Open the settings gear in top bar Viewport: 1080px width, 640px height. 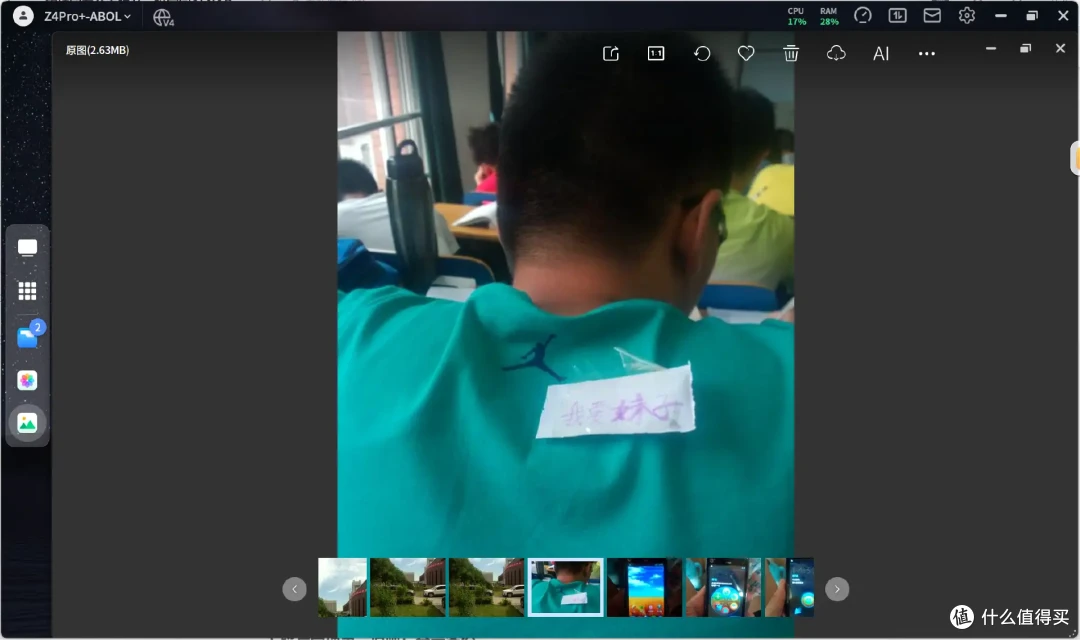pos(966,15)
